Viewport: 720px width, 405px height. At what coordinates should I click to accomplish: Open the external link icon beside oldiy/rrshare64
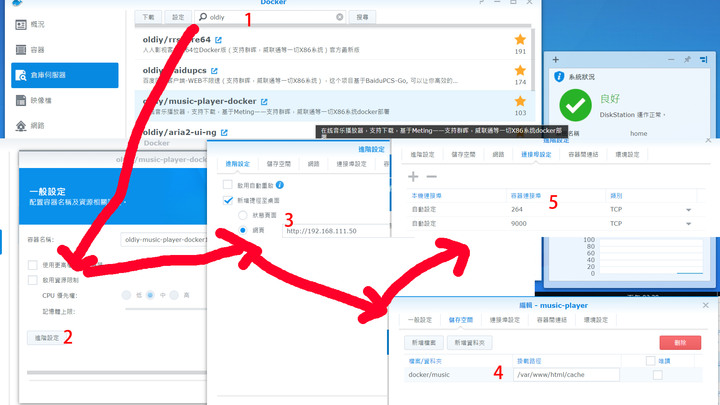click(218, 40)
